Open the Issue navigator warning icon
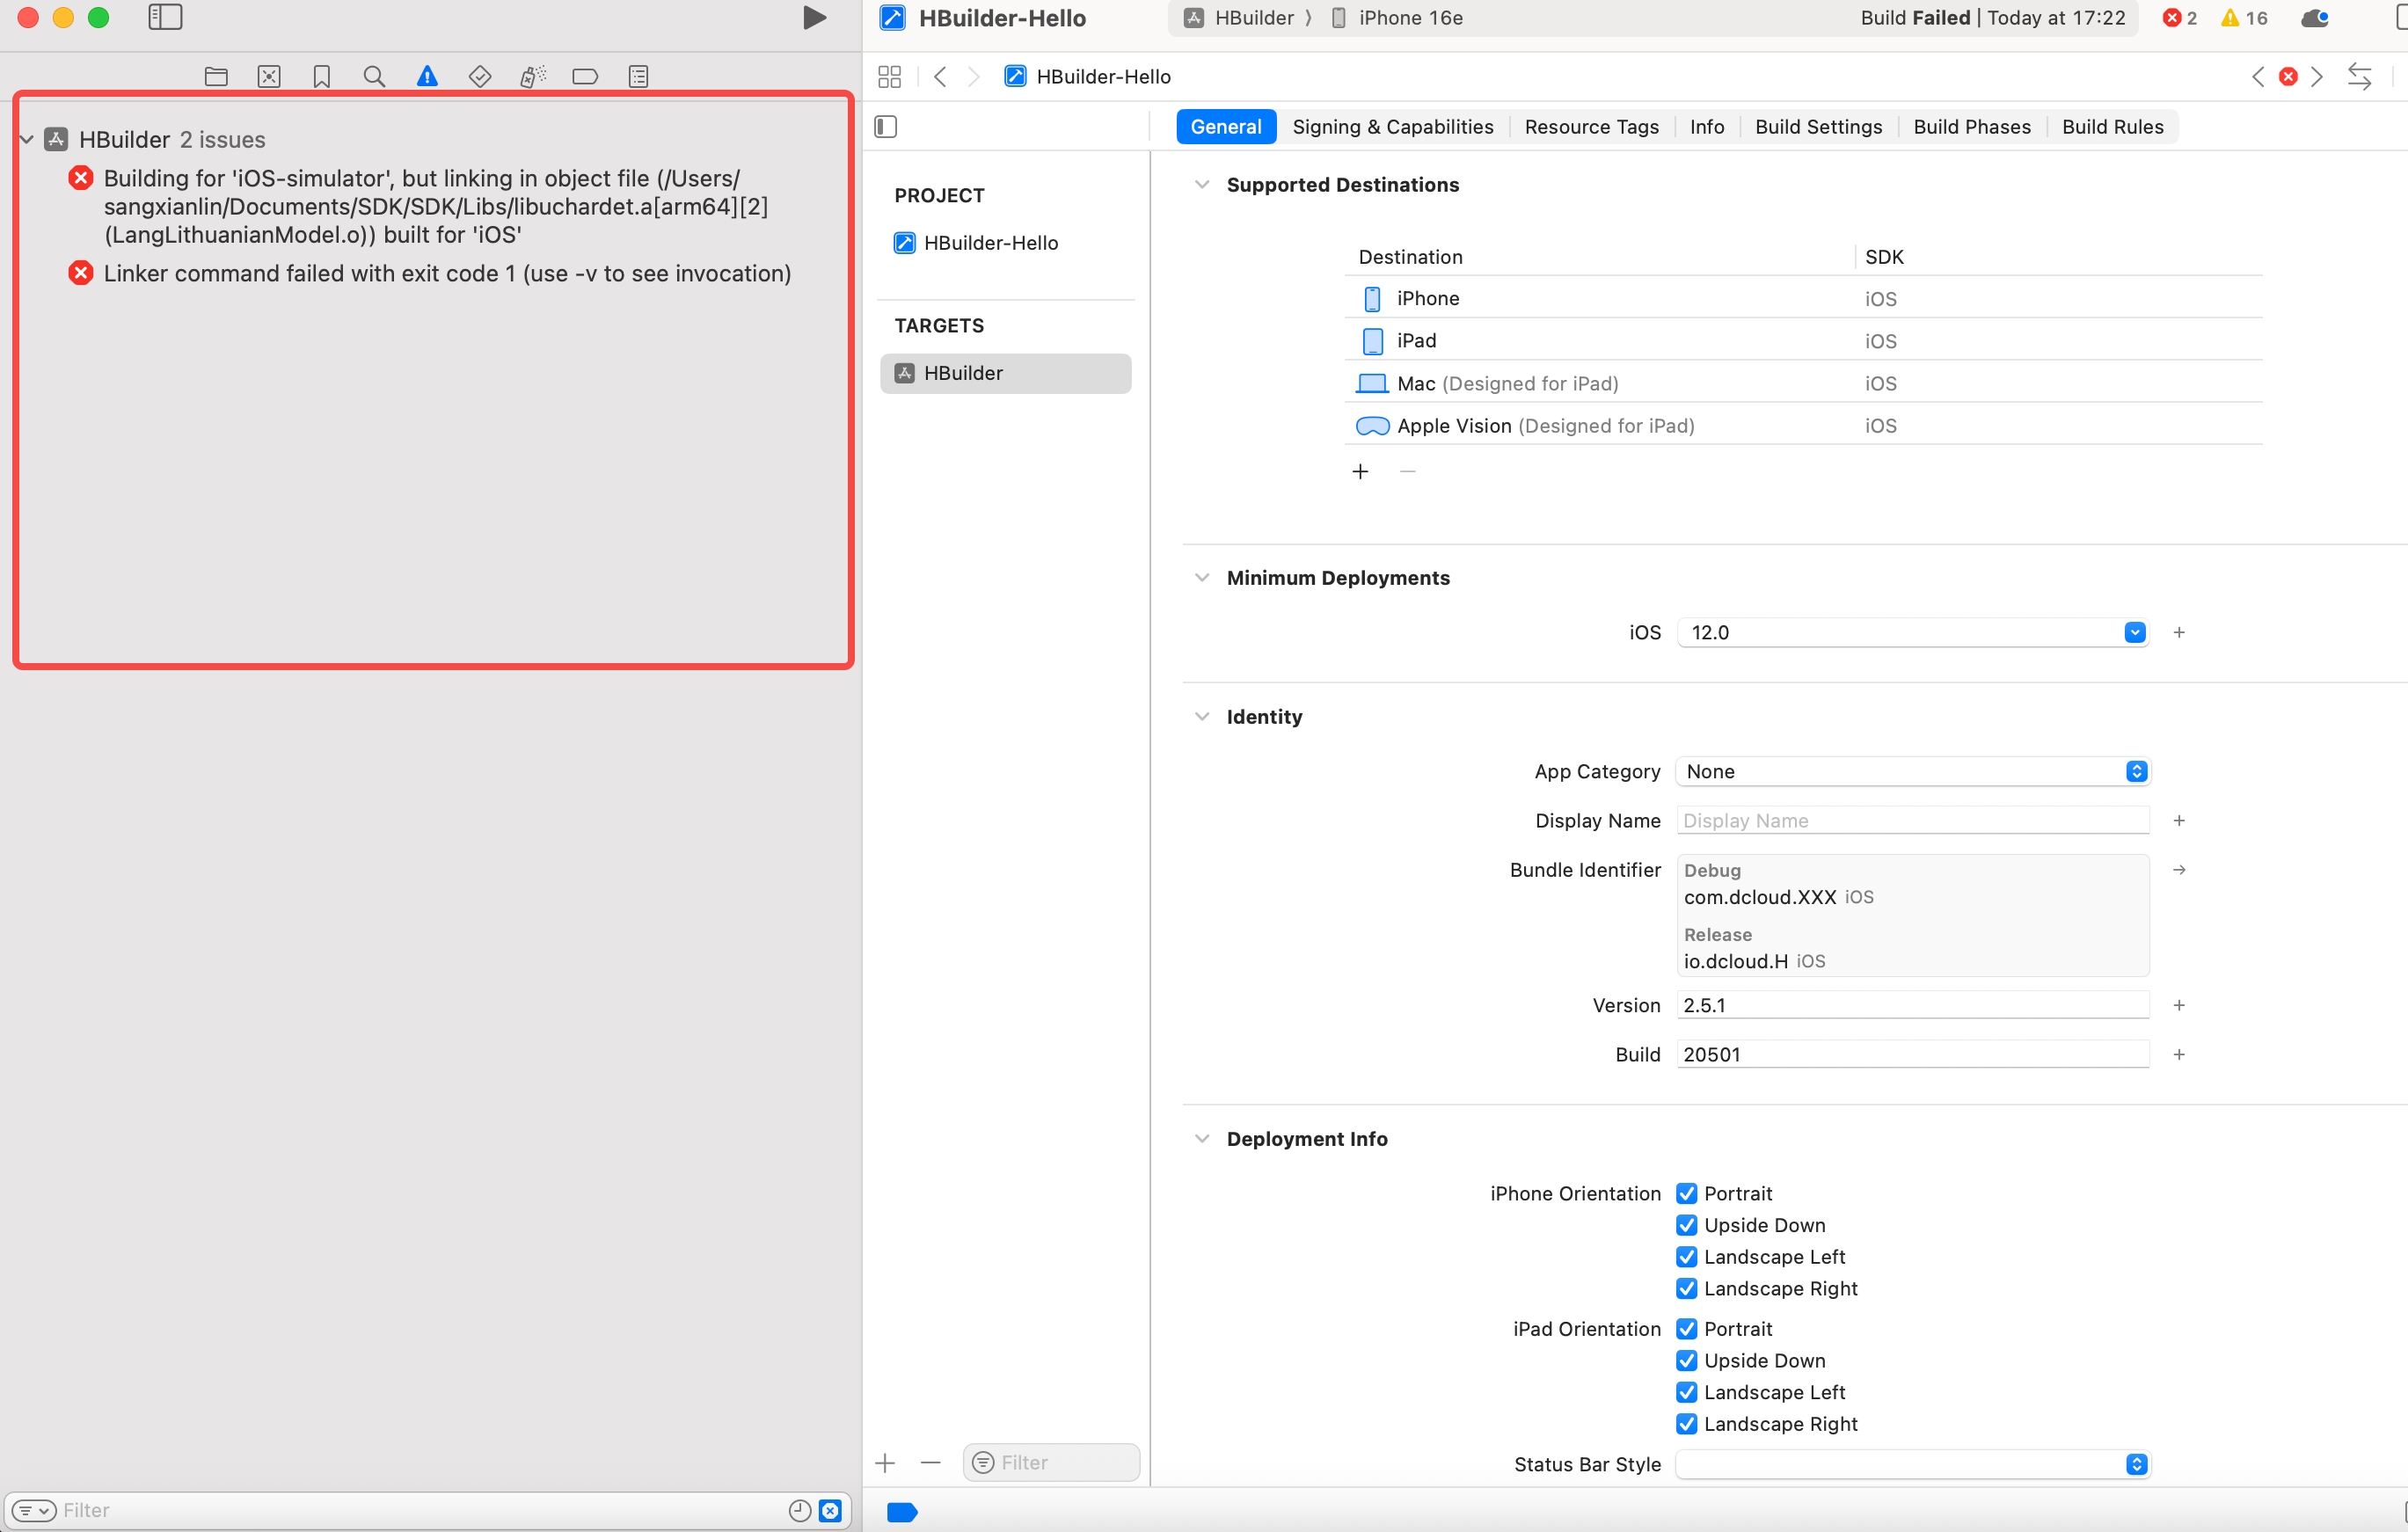The height and width of the screenshot is (1532, 2408). pos(427,76)
